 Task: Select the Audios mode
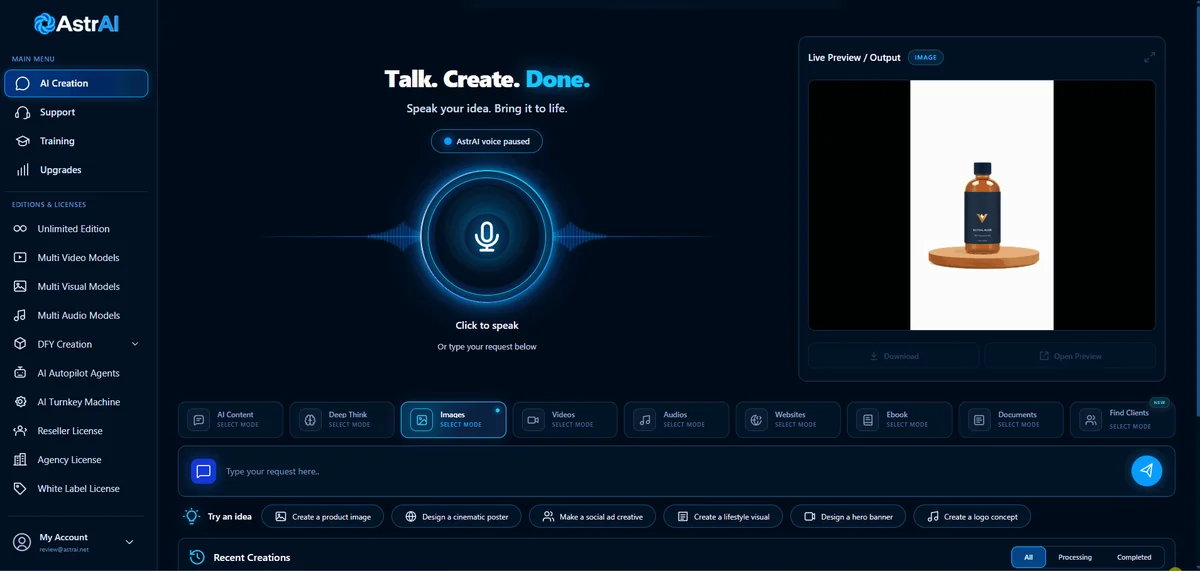(677, 420)
